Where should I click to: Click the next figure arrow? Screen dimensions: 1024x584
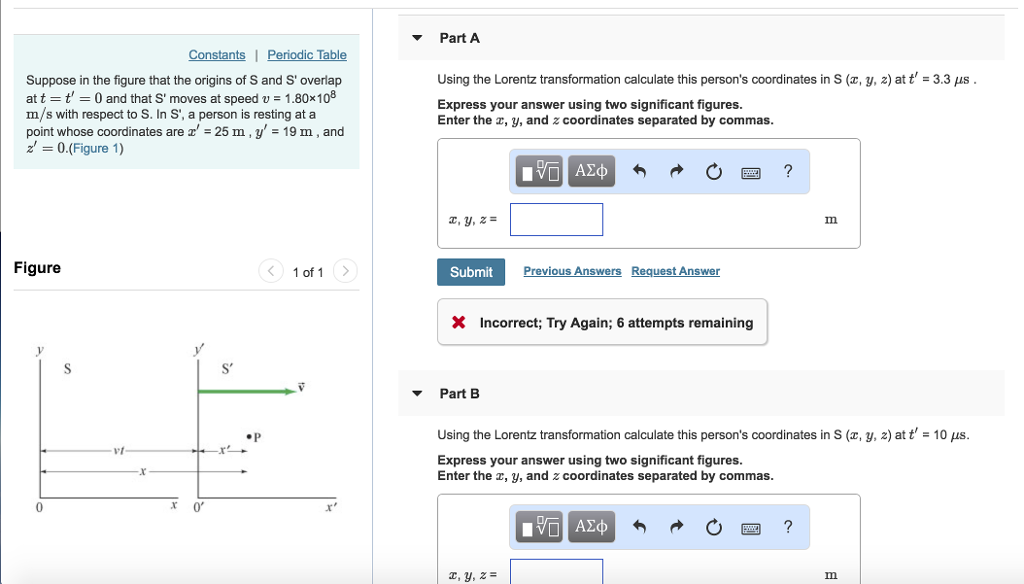345,271
